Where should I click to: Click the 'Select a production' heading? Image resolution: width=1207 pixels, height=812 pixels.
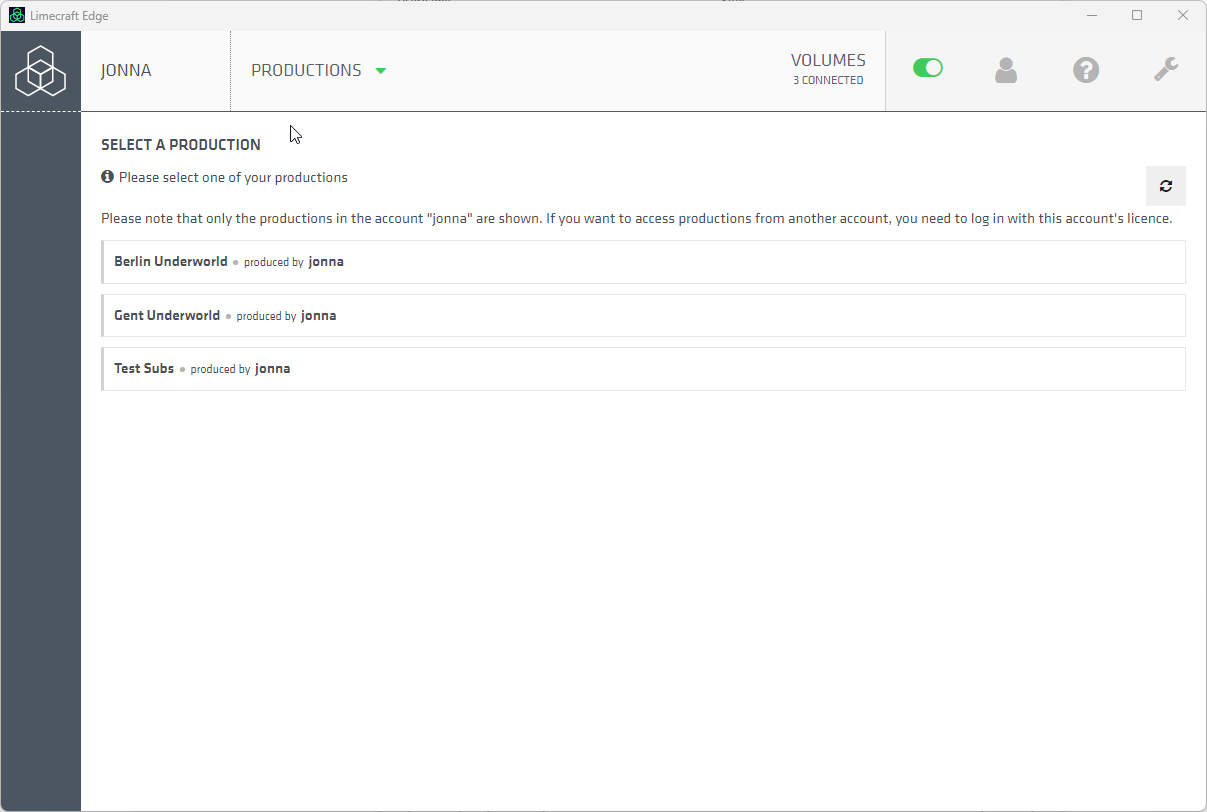(x=181, y=145)
